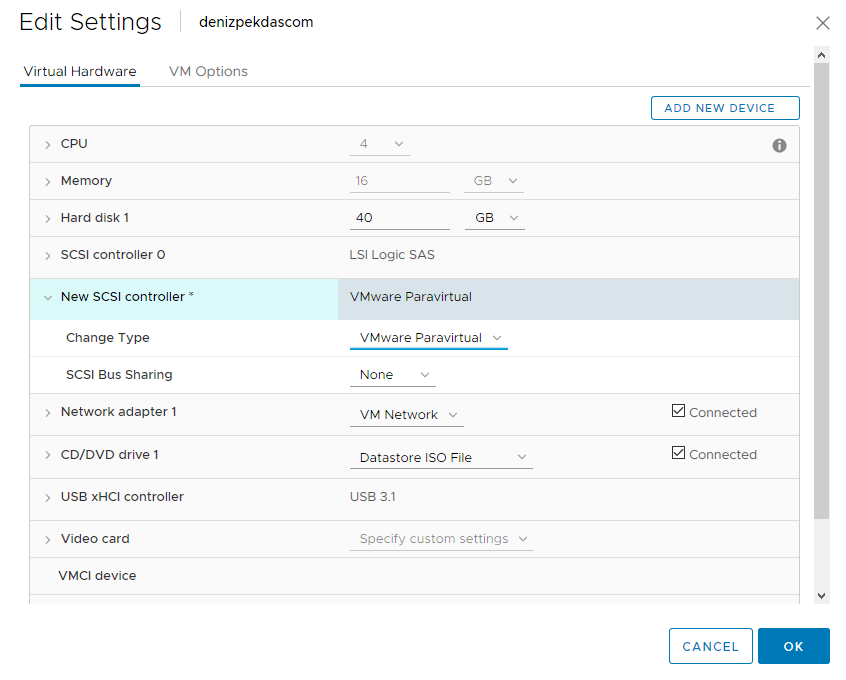Expand CD/DVD drive 1 settings

(x=47, y=456)
